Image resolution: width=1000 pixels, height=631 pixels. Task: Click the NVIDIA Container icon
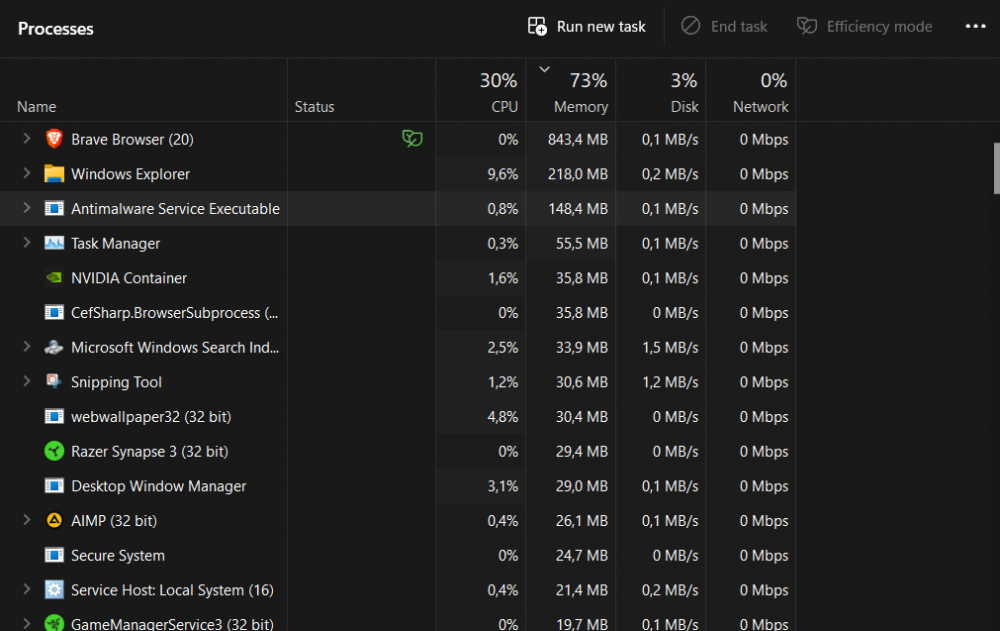coord(54,278)
